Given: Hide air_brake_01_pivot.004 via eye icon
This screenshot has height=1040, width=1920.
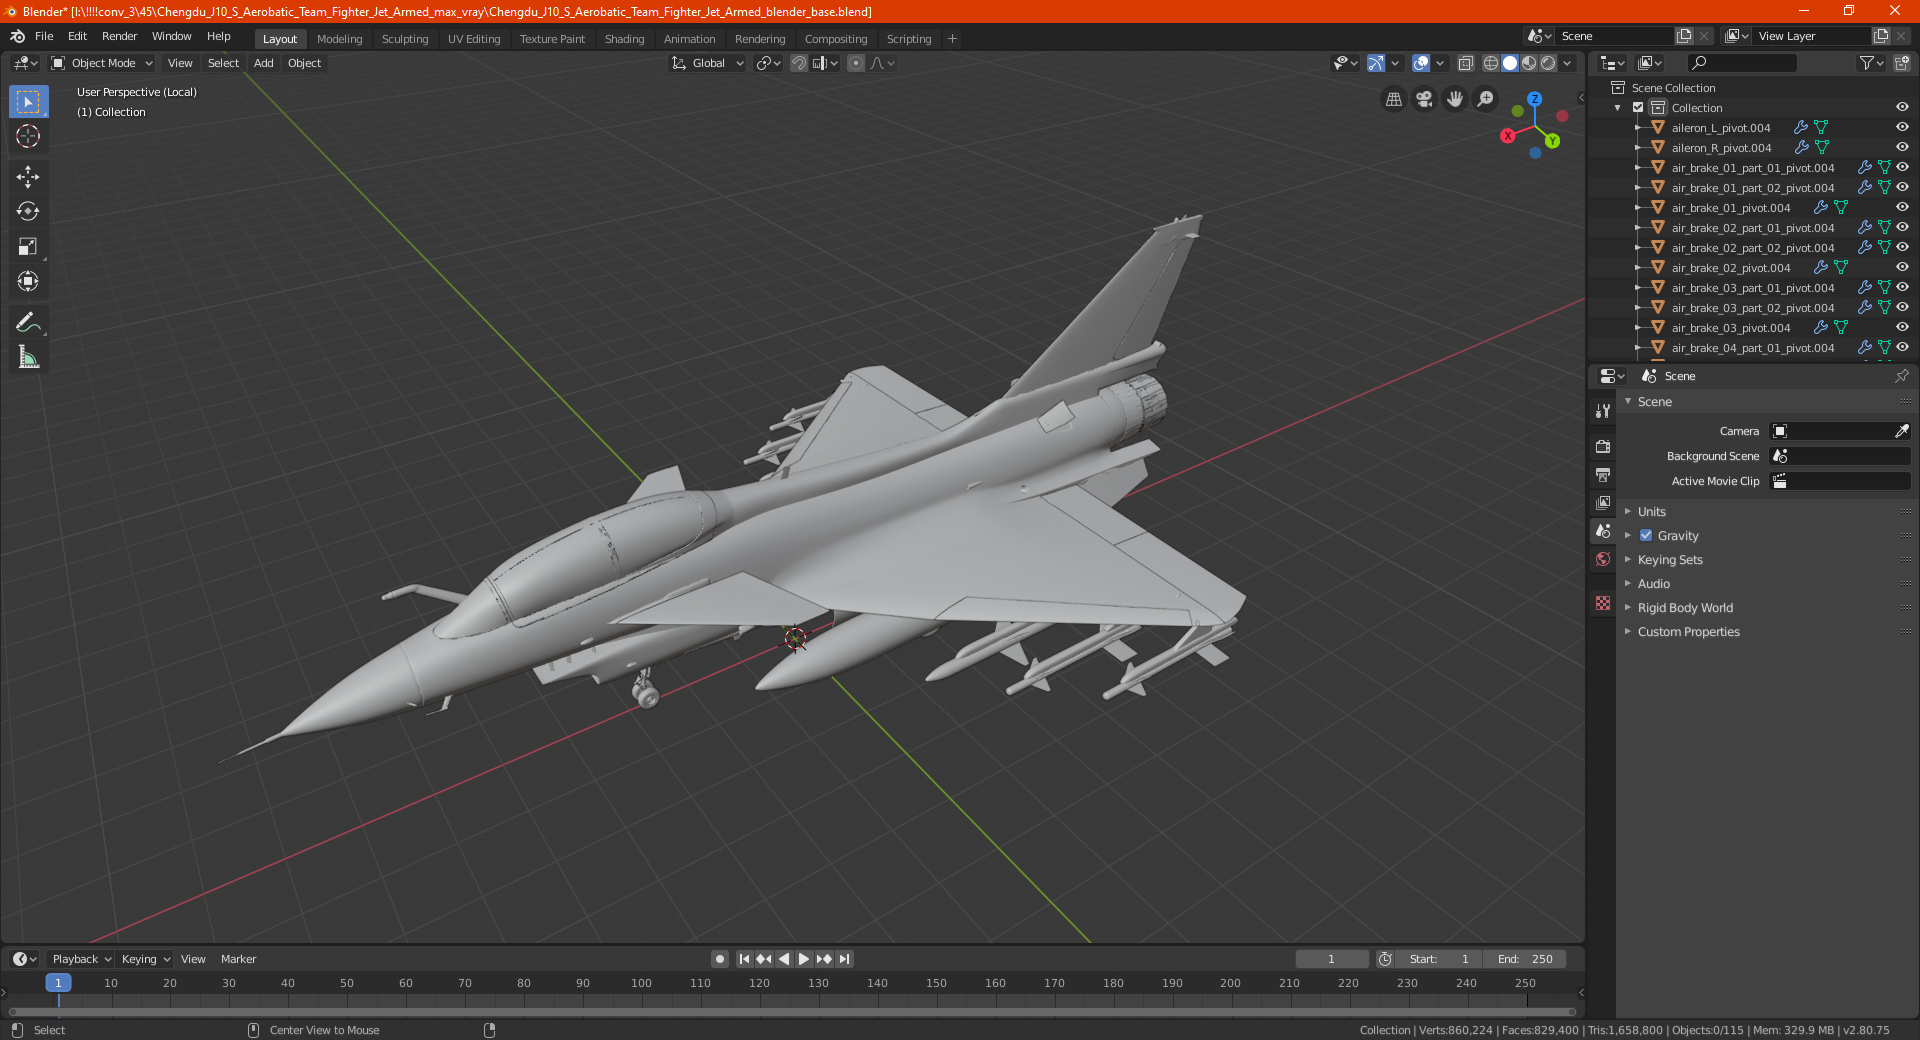Looking at the screenshot, I should 1902,207.
